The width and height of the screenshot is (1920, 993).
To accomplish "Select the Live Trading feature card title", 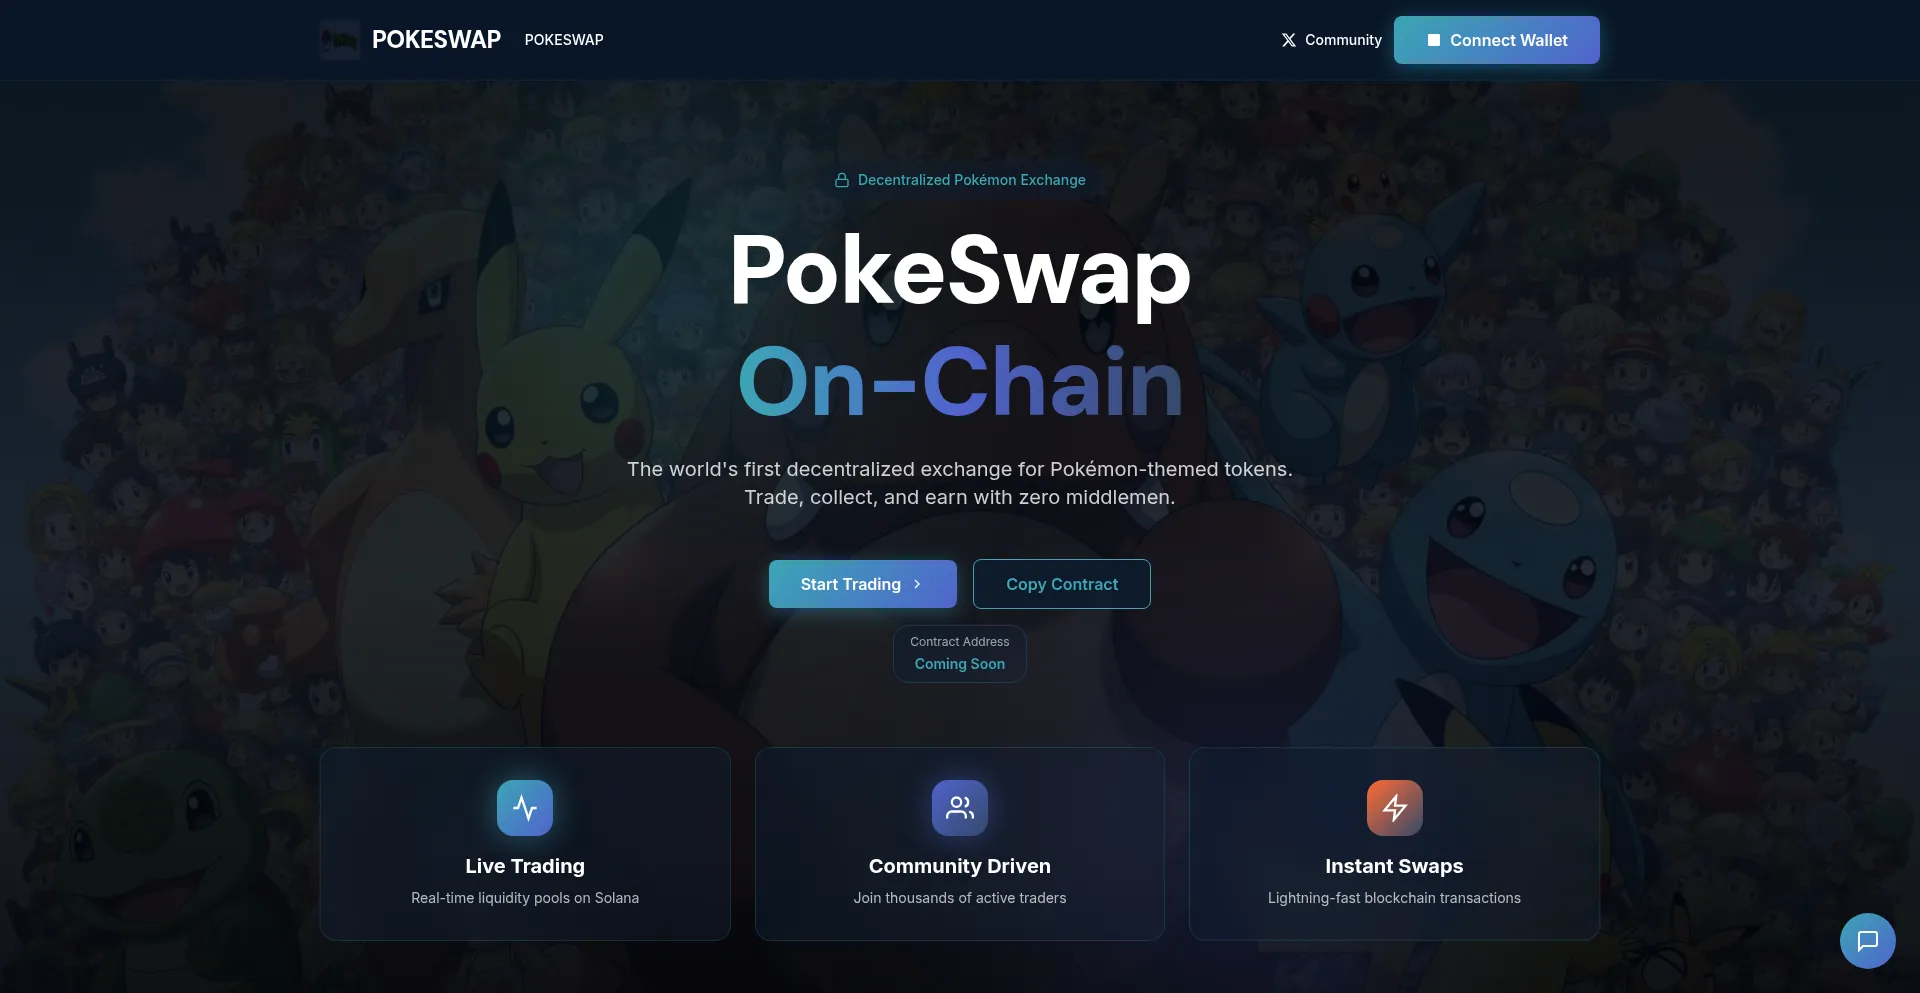I will (525, 866).
